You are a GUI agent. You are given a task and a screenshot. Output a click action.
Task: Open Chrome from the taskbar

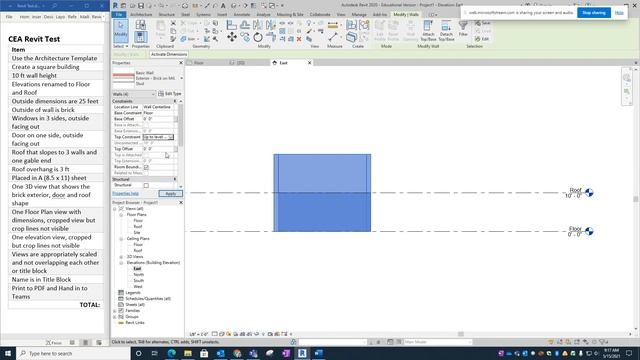pyautogui.click(x=237, y=353)
